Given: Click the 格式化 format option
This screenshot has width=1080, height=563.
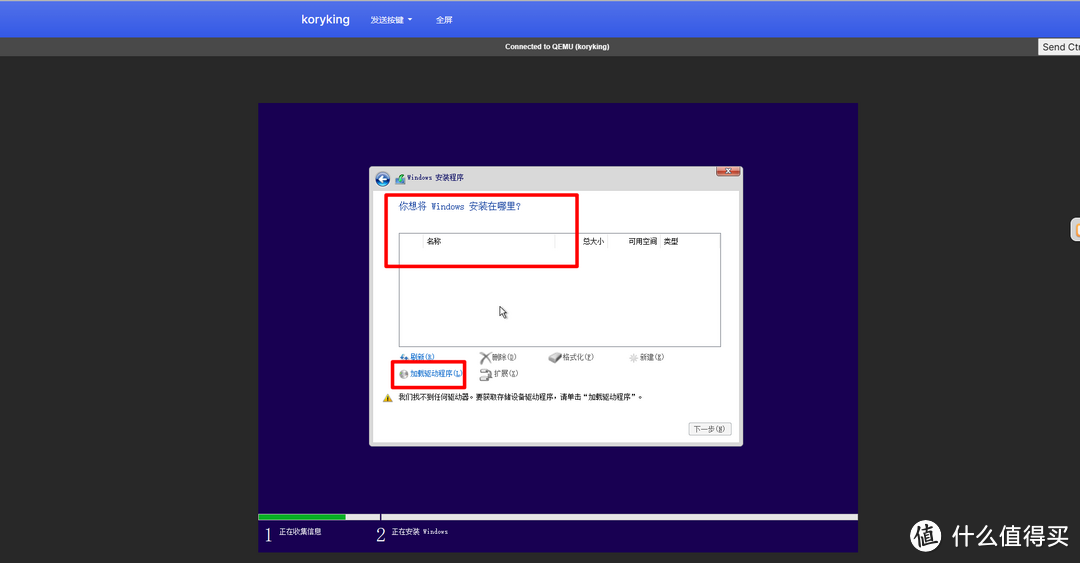Looking at the screenshot, I should [570, 357].
